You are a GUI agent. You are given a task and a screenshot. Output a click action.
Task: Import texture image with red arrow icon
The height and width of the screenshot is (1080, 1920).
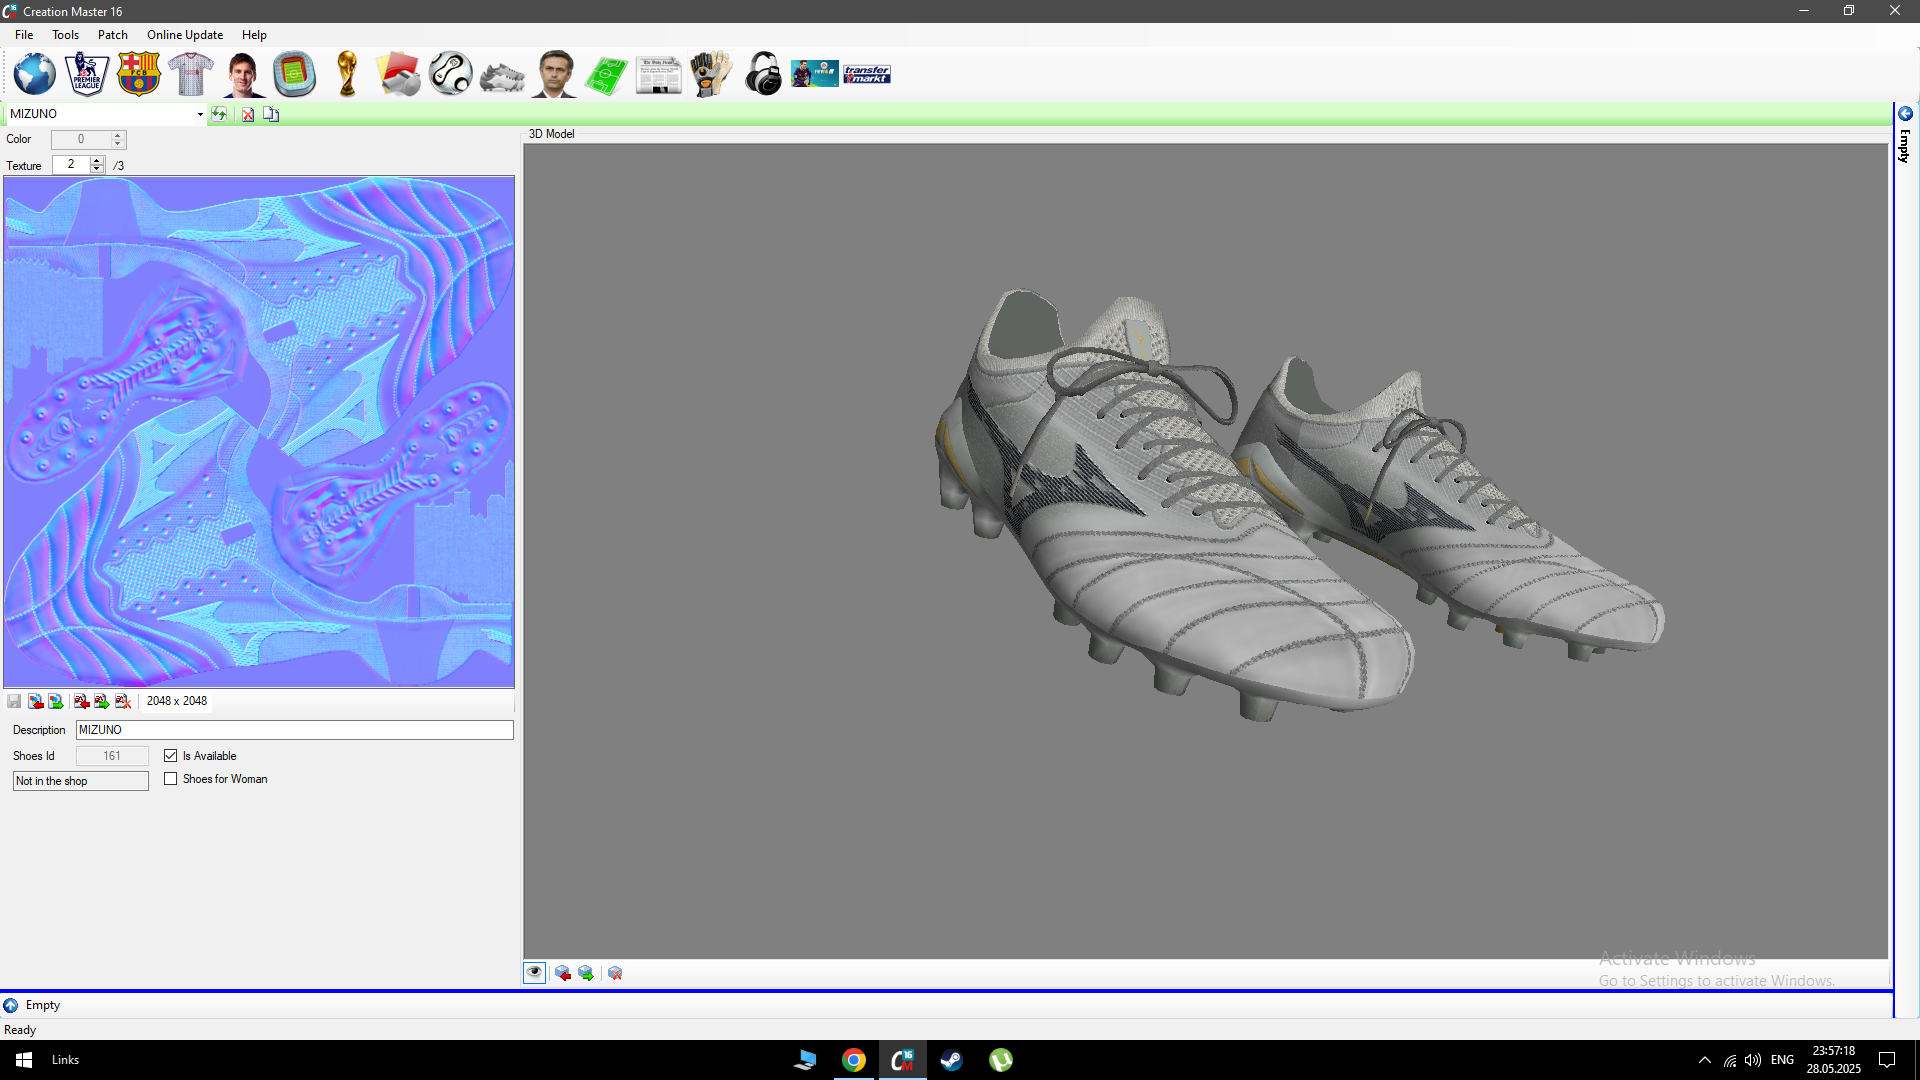(35, 701)
